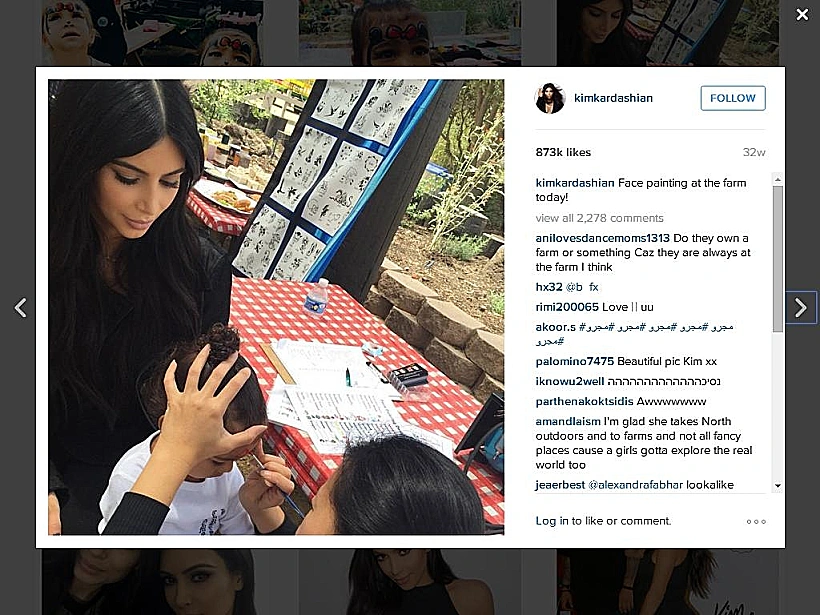Click the comments scrollbar thumb
The image size is (820, 615).
click(778, 259)
